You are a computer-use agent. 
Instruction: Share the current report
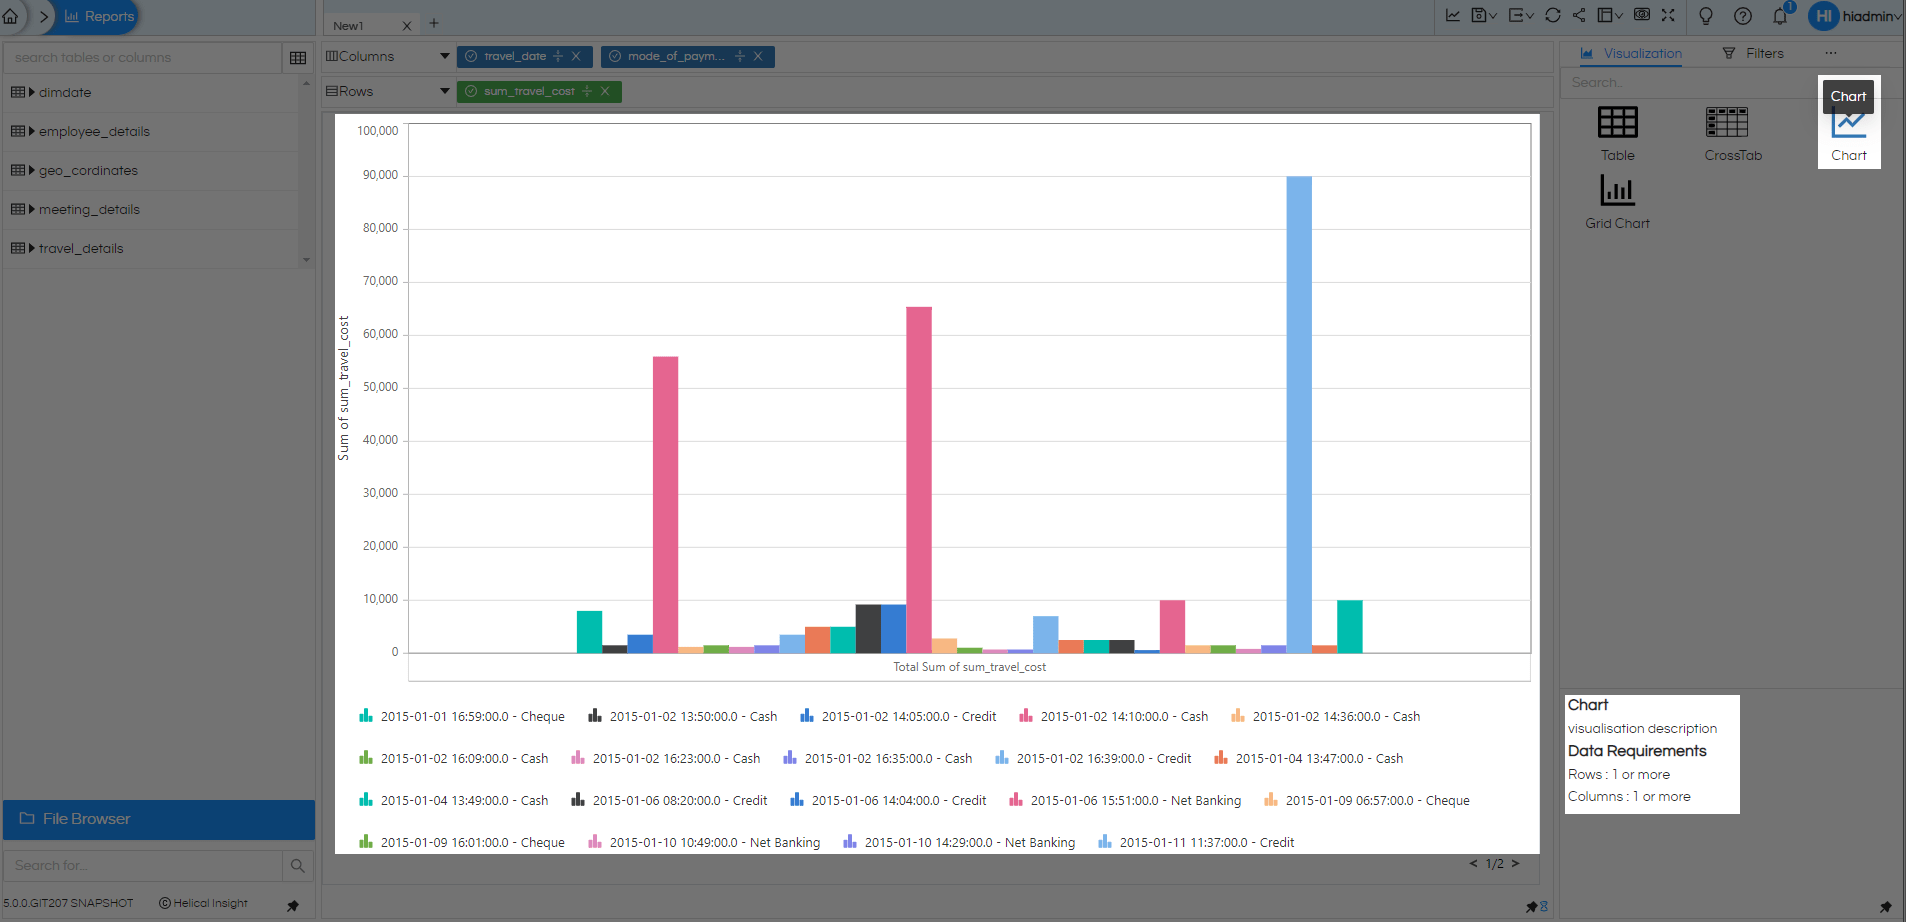coord(1578,16)
